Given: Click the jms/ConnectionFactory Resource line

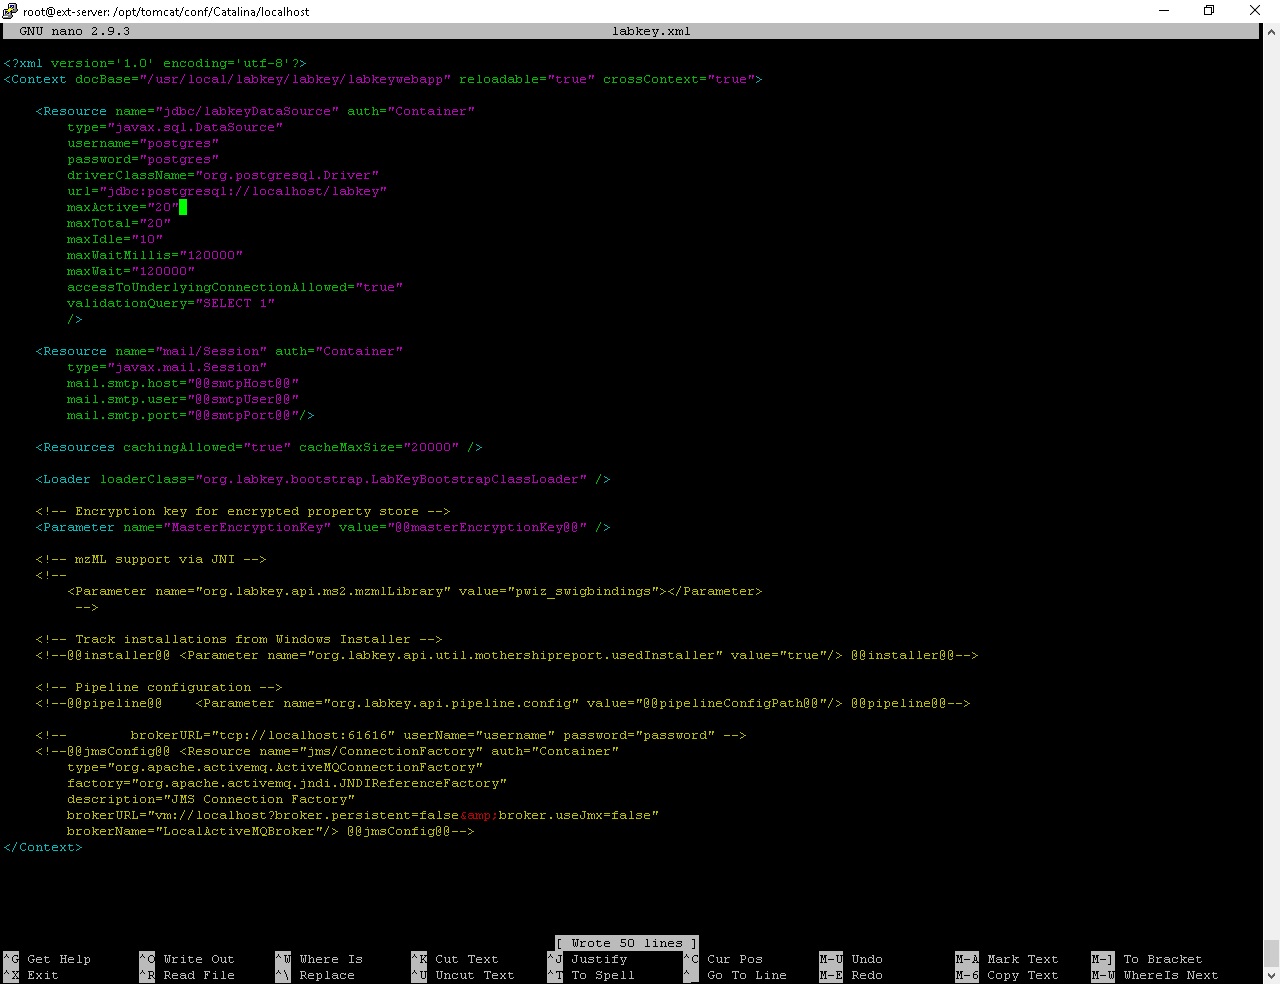Looking at the screenshot, I should click(x=327, y=751).
